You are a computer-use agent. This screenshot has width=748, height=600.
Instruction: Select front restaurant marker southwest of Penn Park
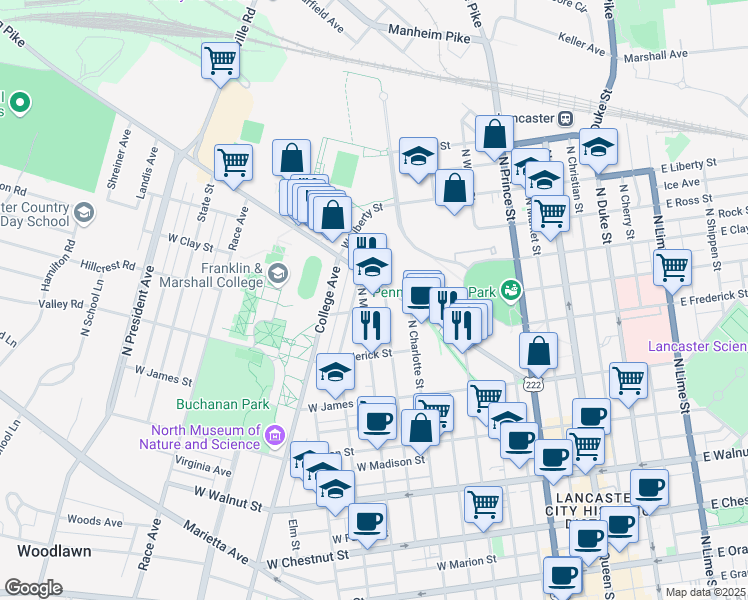[x=462, y=325]
